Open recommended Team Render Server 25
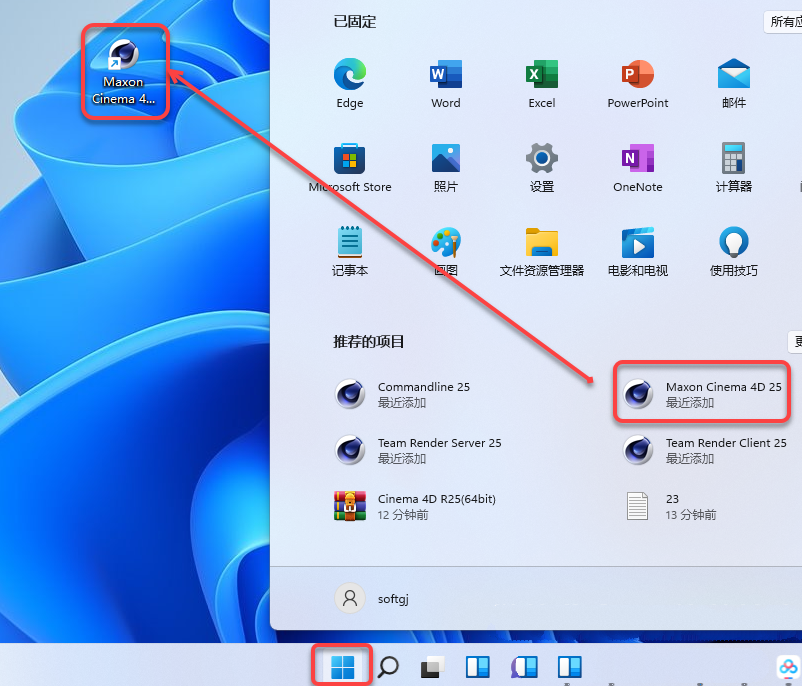The image size is (802, 686). [418, 450]
